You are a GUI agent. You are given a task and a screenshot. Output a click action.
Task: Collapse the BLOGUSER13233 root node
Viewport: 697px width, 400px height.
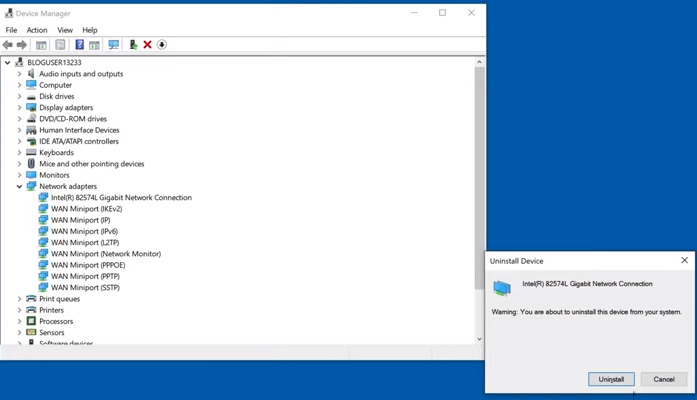point(8,63)
